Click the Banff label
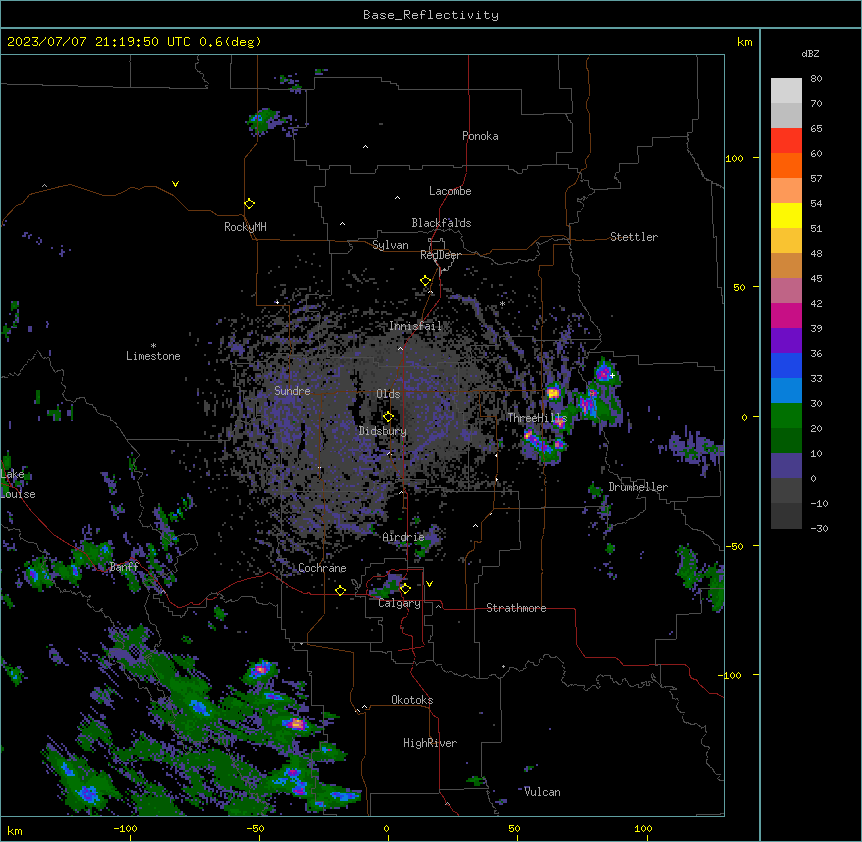862x842 pixels. pyautogui.click(x=124, y=567)
